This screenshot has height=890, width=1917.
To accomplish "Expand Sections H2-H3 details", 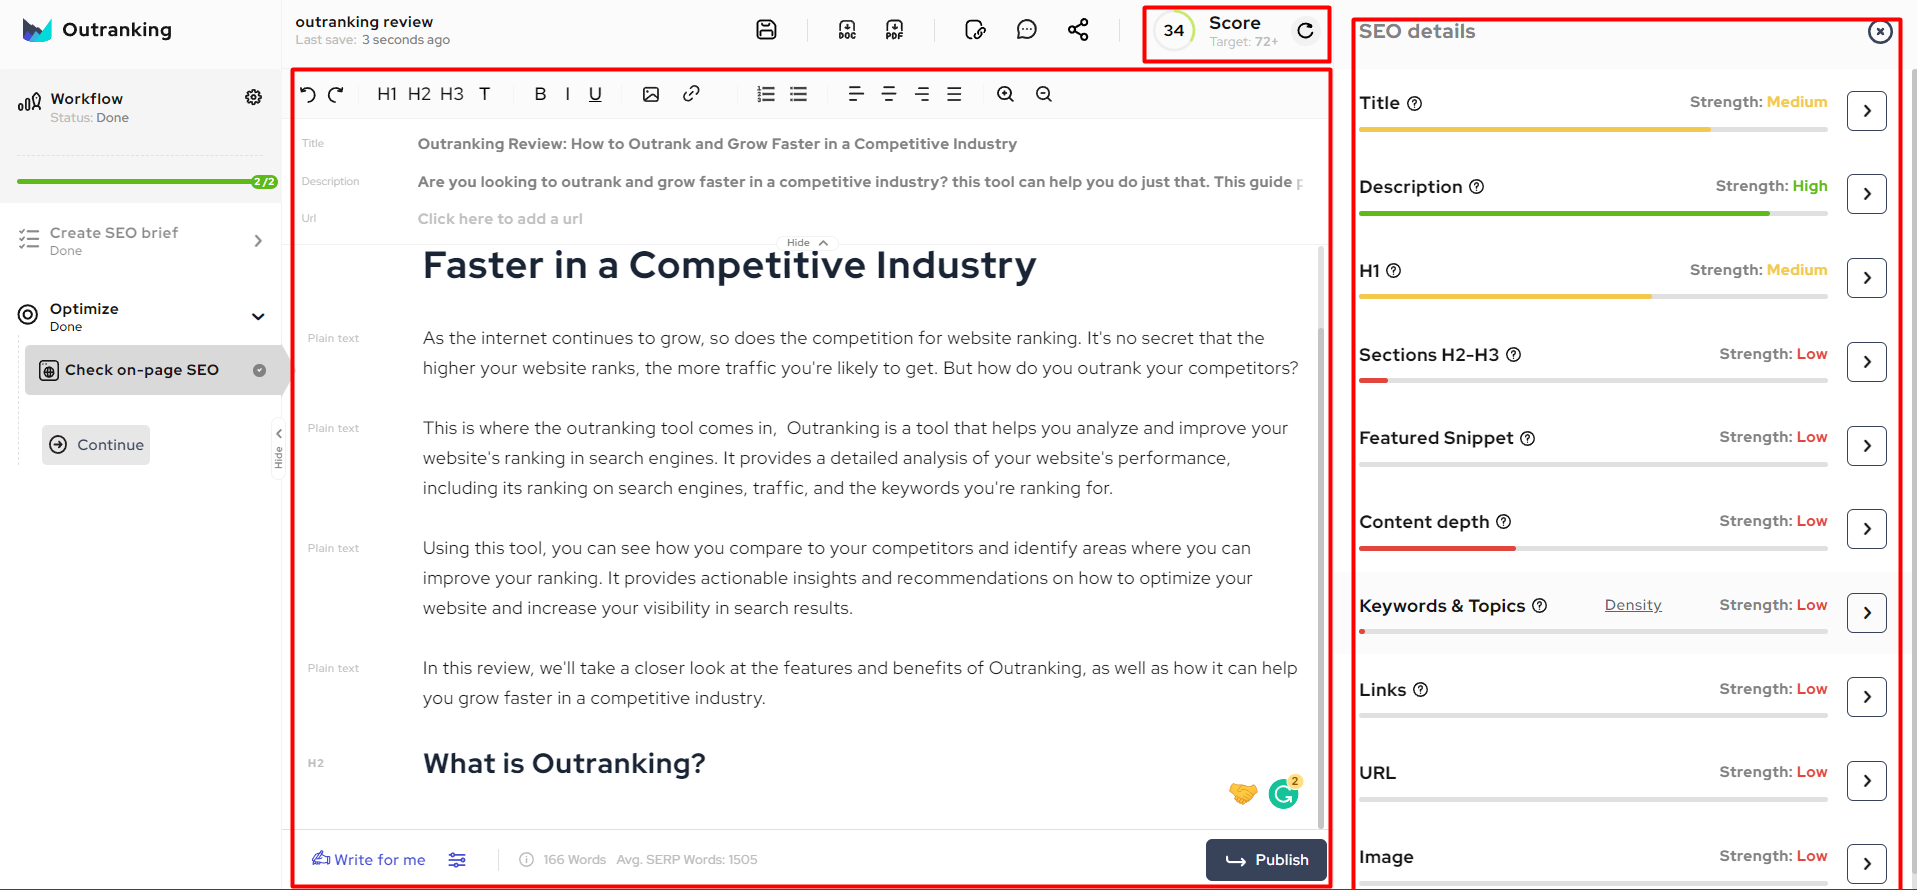I will (1867, 362).
